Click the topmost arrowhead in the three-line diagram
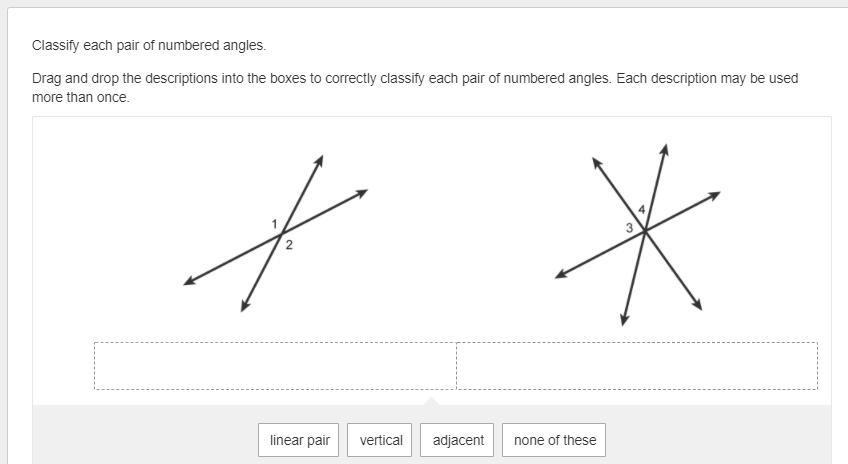The image size is (848, 464). click(x=665, y=150)
